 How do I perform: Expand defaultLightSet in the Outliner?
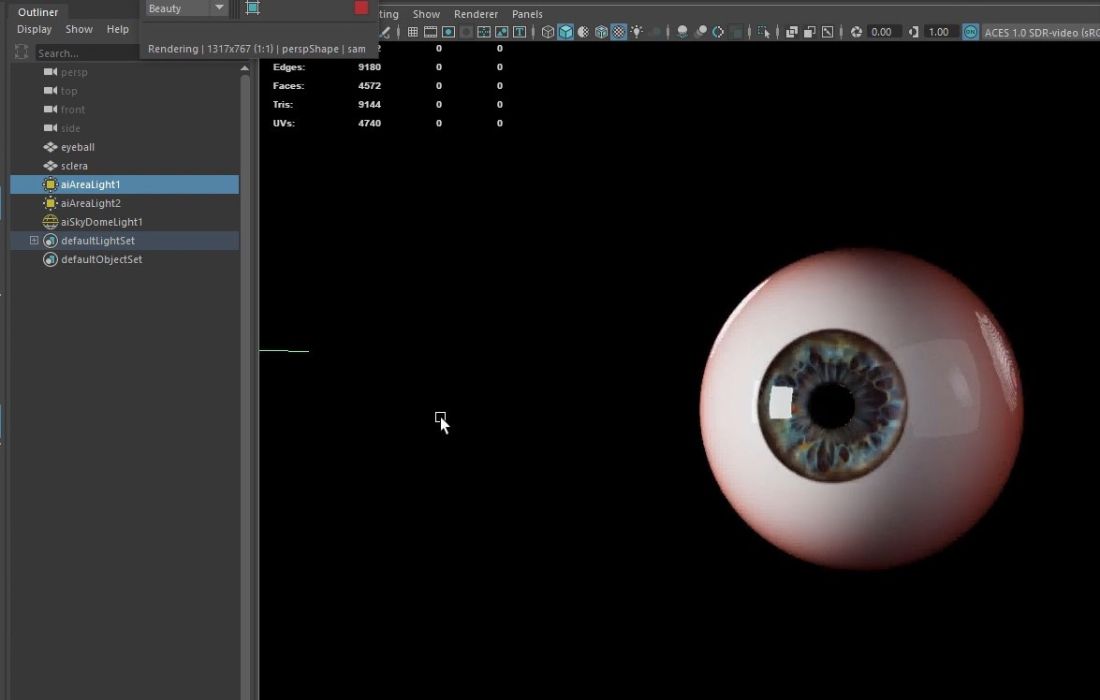35,240
